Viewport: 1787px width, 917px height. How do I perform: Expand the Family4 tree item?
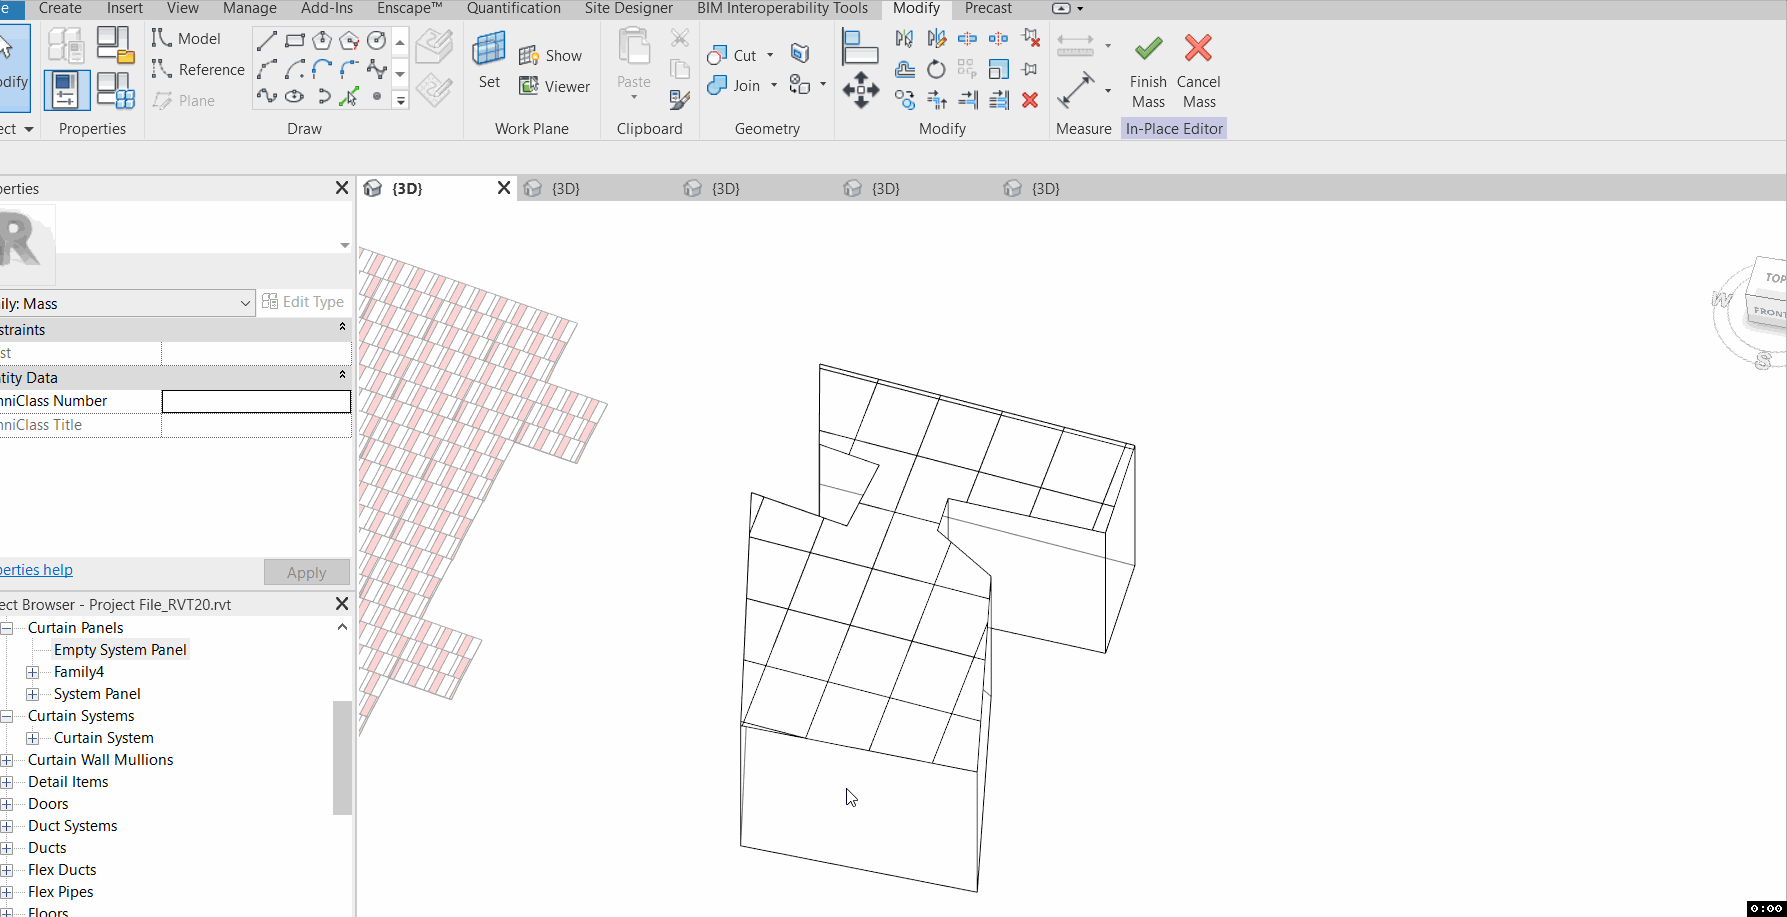coord(33,671)
